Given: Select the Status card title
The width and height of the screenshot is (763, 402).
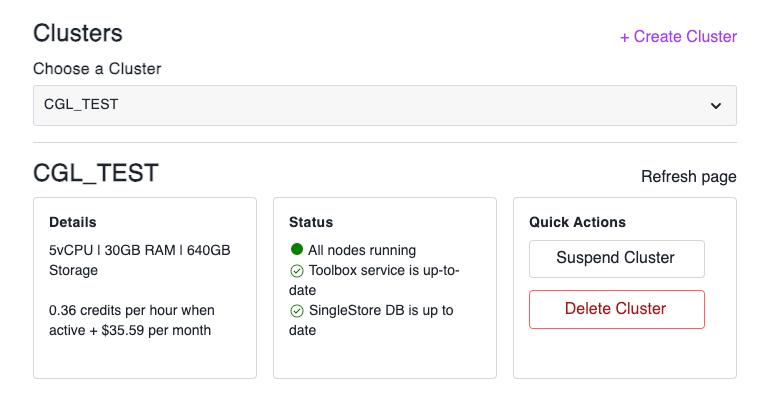Looking at the screenshot, I should 311,222.
